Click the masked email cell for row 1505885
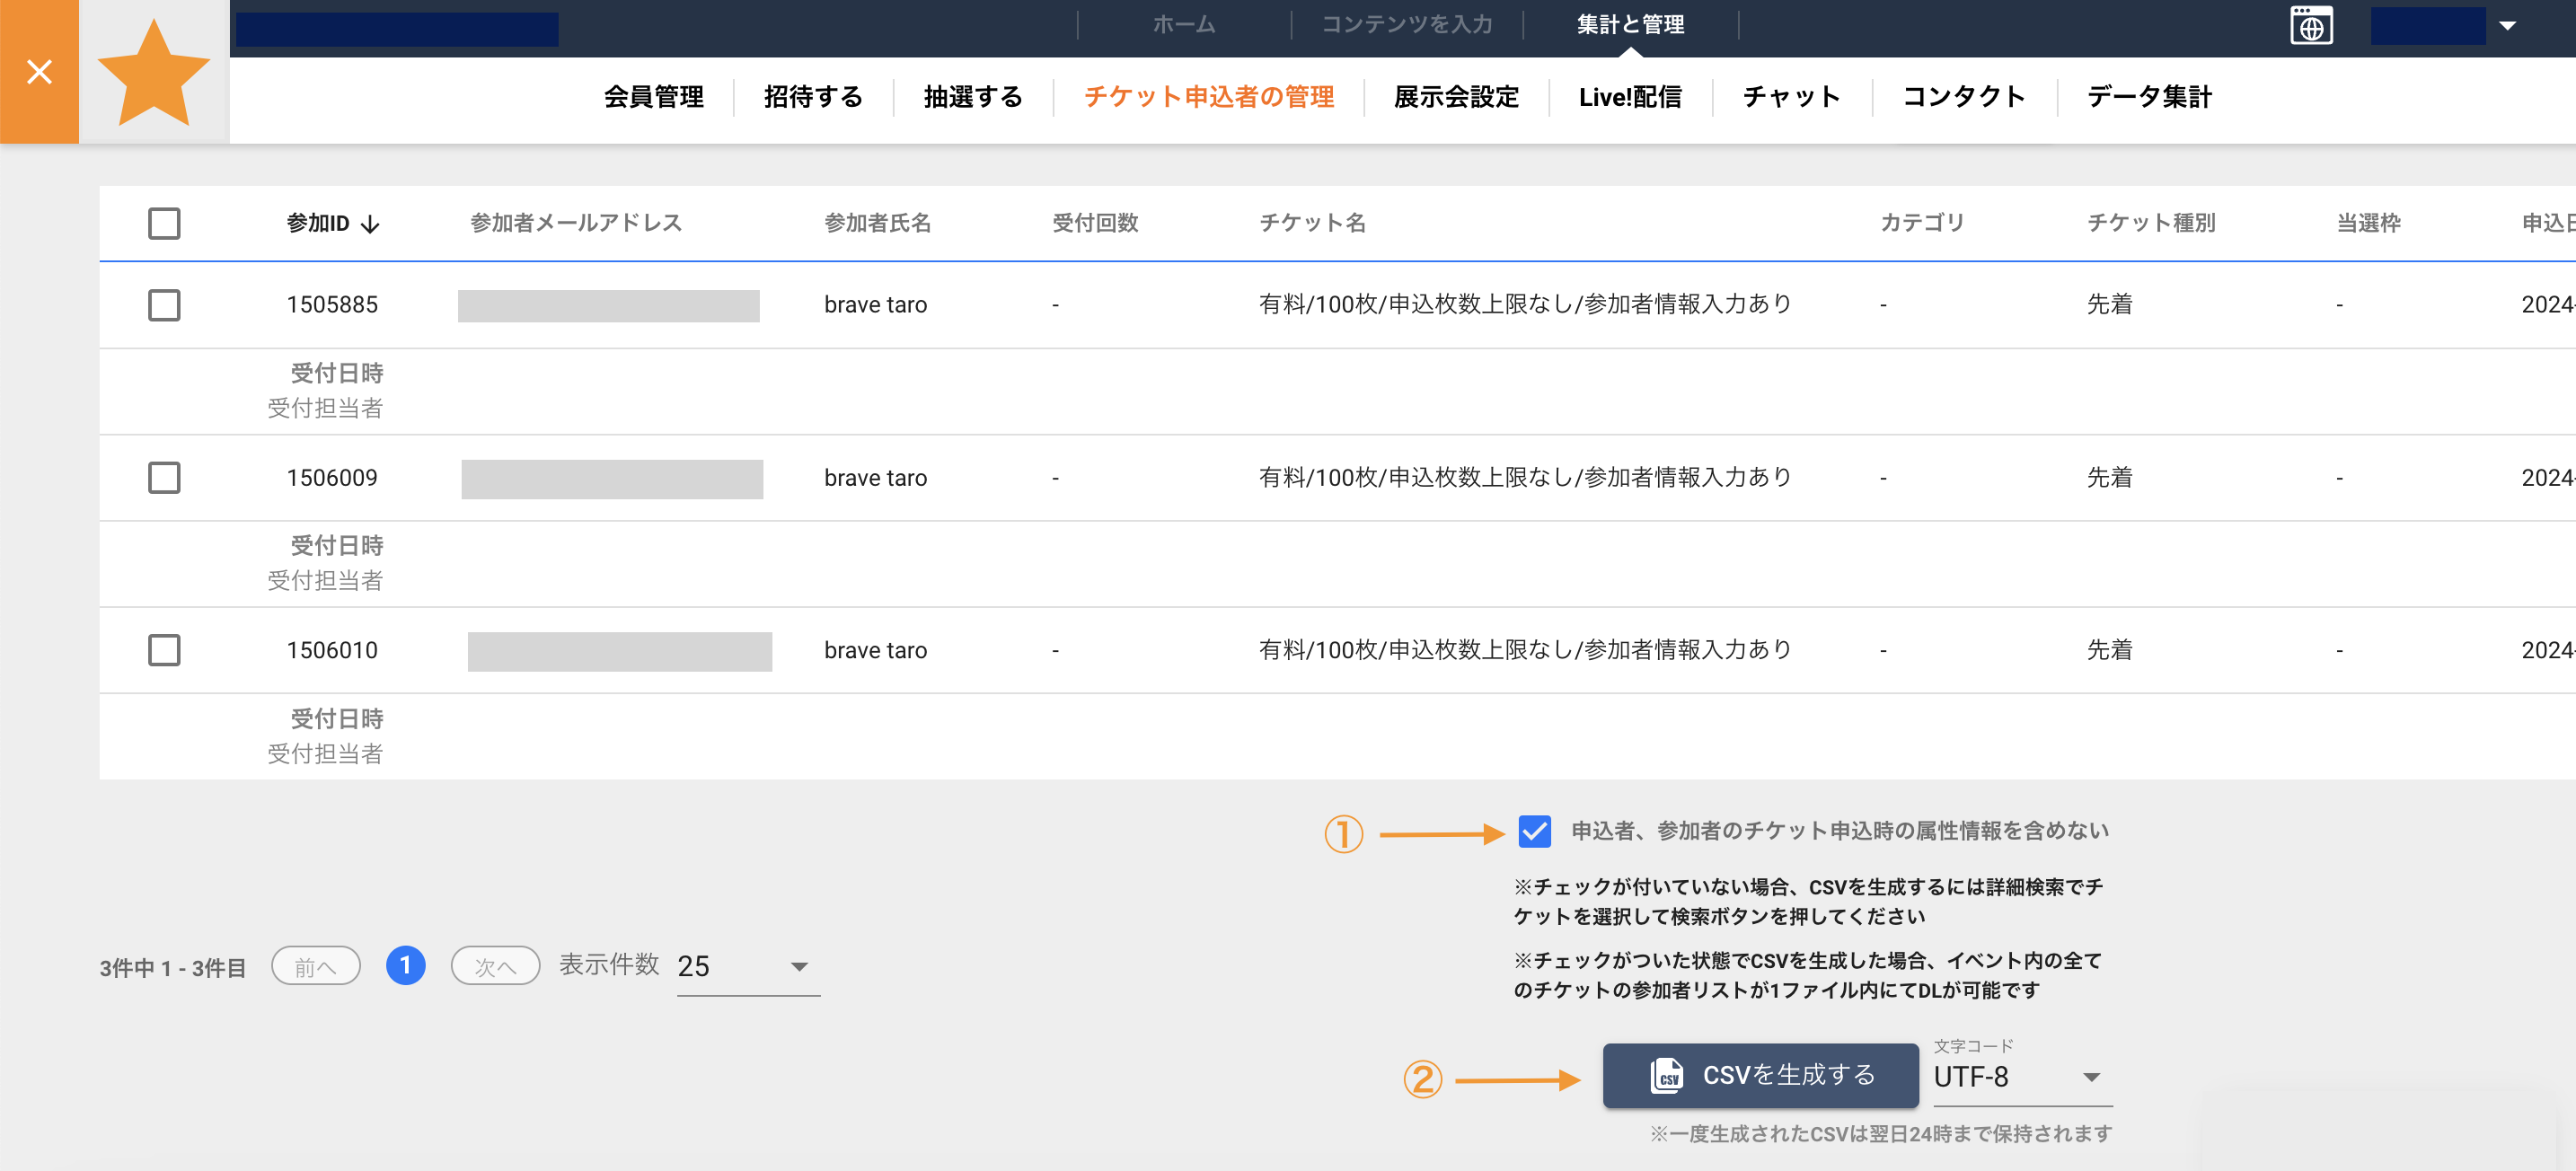2576x1171 pixels. pyautogui.click(x=609, y=306)
